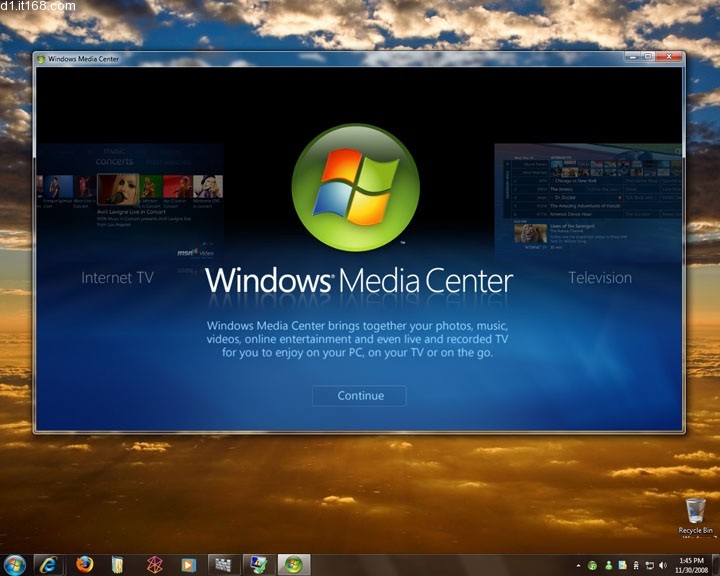Open Windows Media Player from the taskbar
The width and height of the screenshot is (720, 576).
coord(188,565)
